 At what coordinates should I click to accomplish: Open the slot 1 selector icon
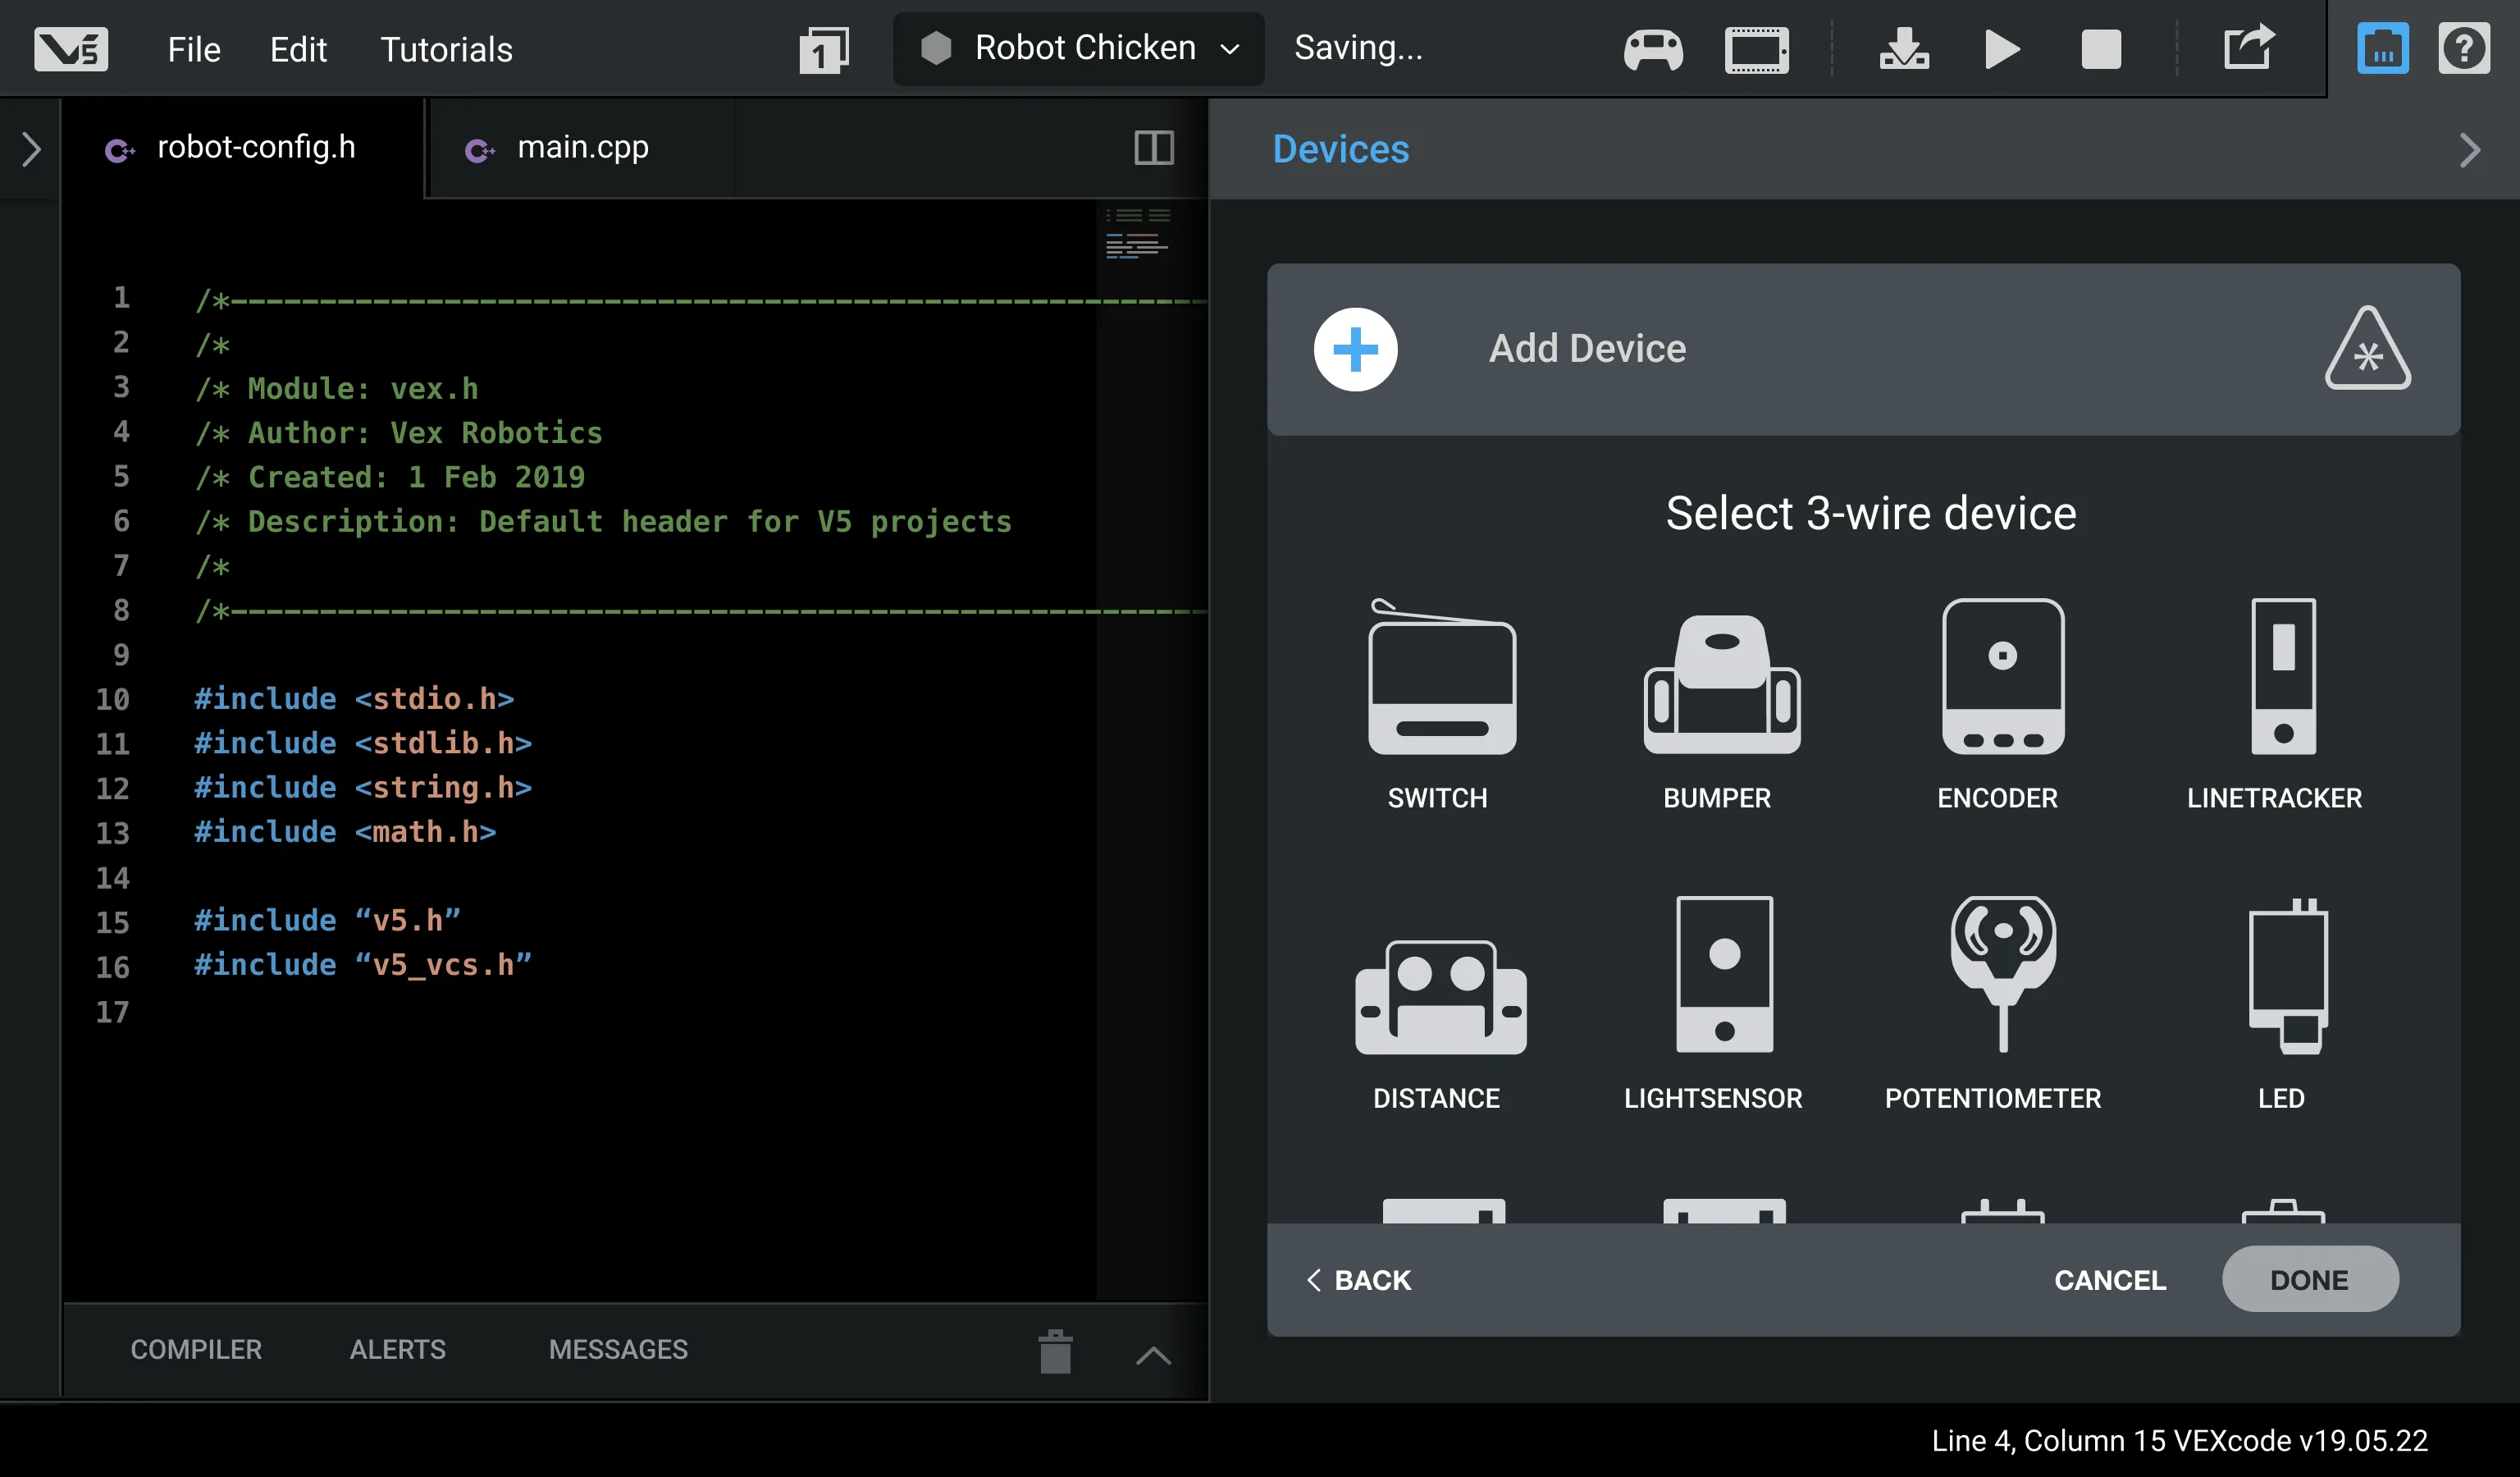tap(823, 49)
